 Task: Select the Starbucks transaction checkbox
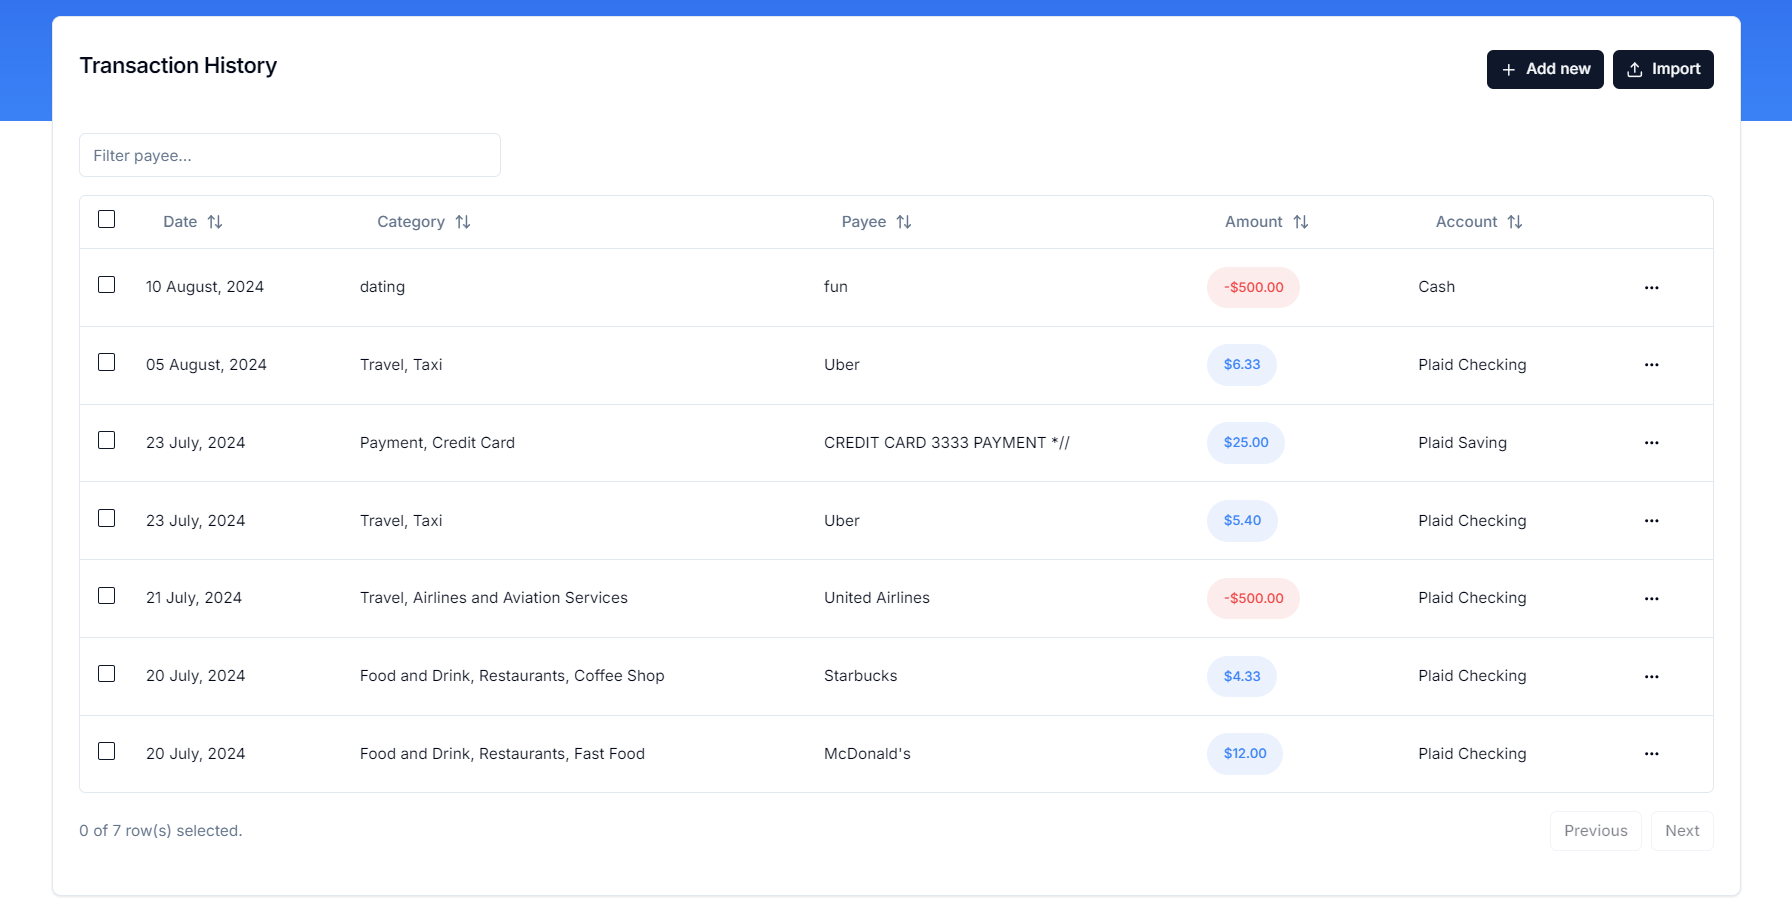107,674
